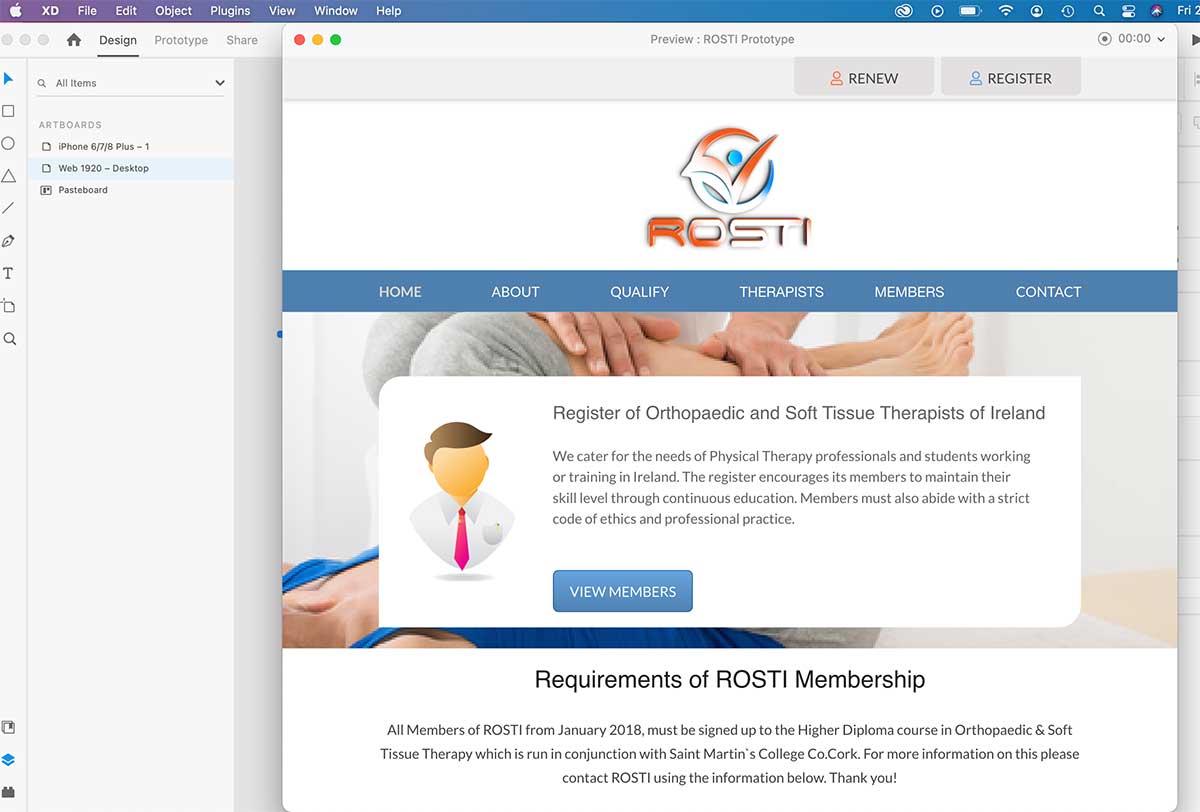Open Creative Cloud from menu bar
The height and width of the screenshot is (812, 1200).
(904, 11)
